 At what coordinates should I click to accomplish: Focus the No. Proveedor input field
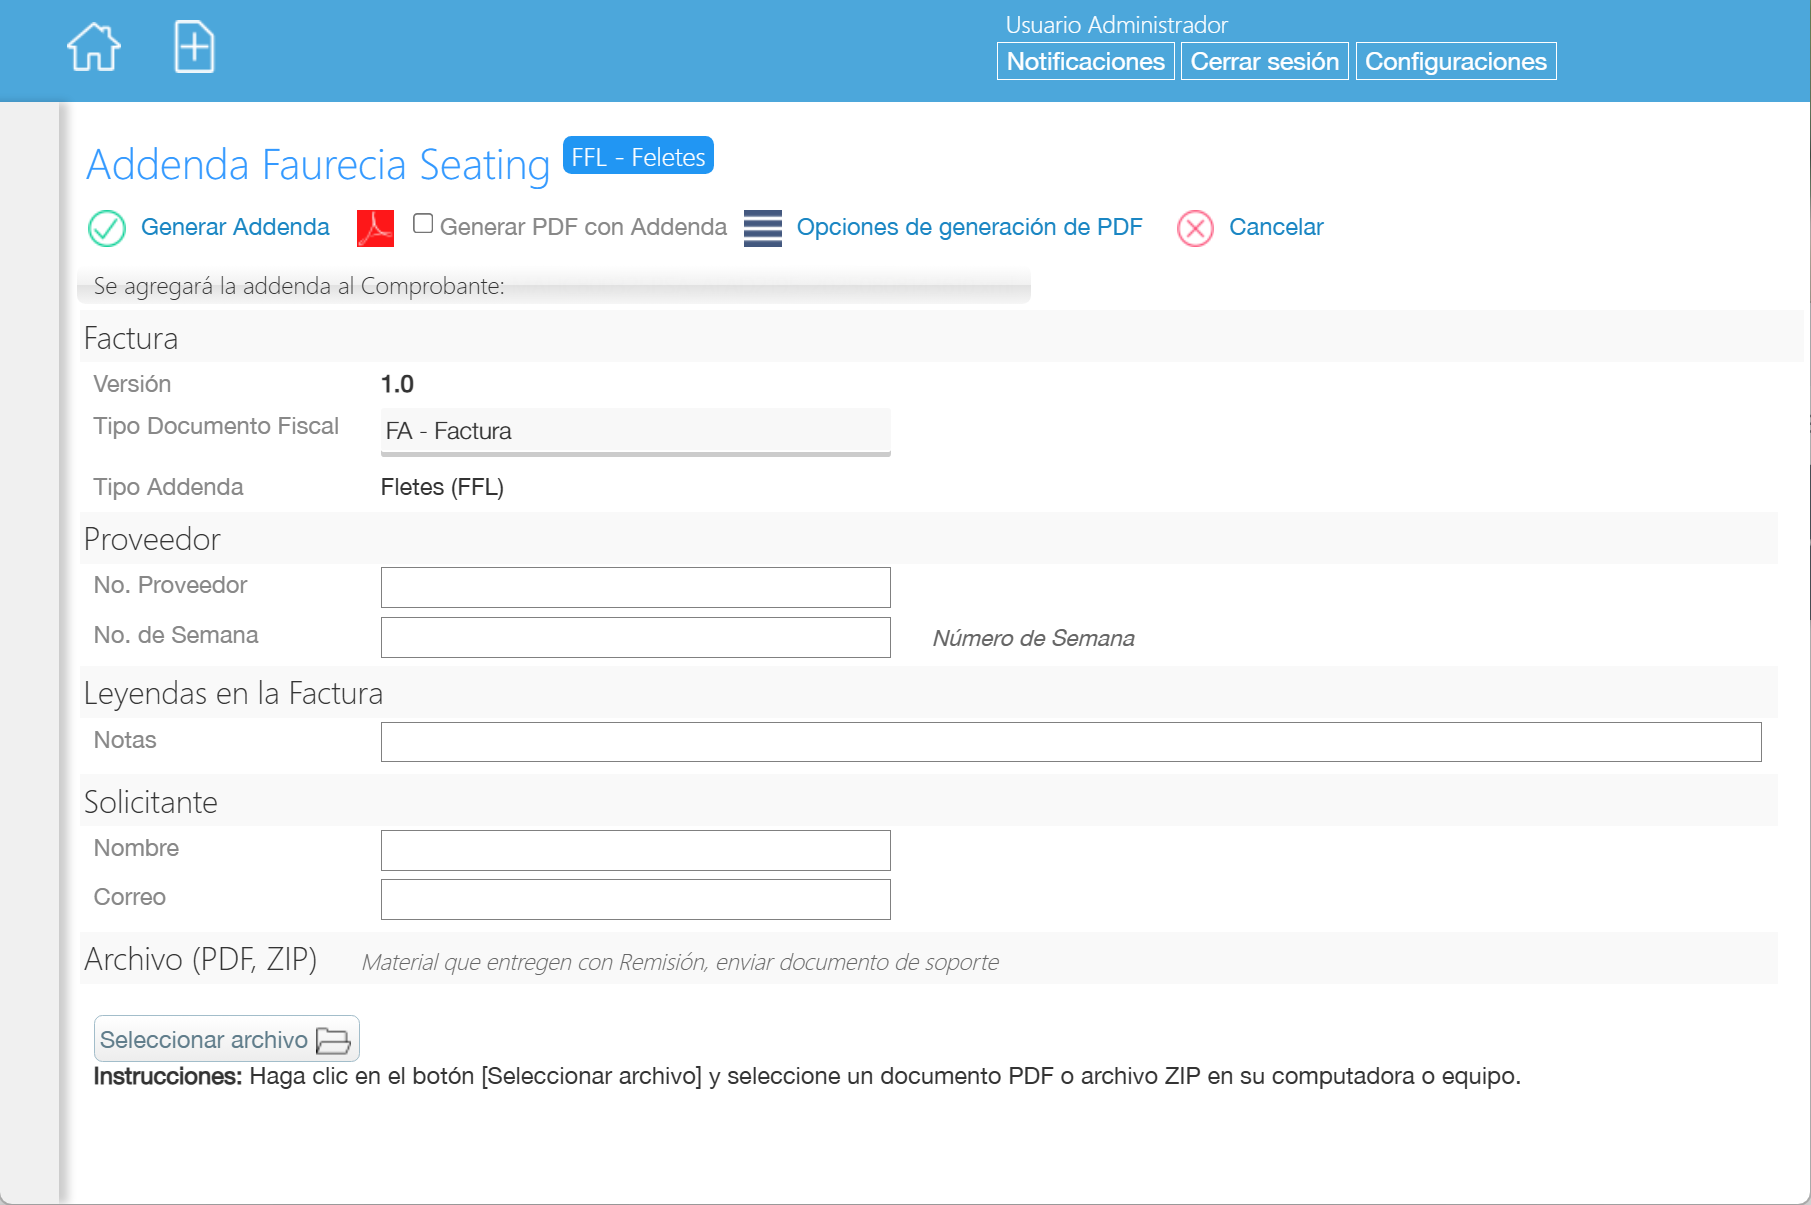636,587
